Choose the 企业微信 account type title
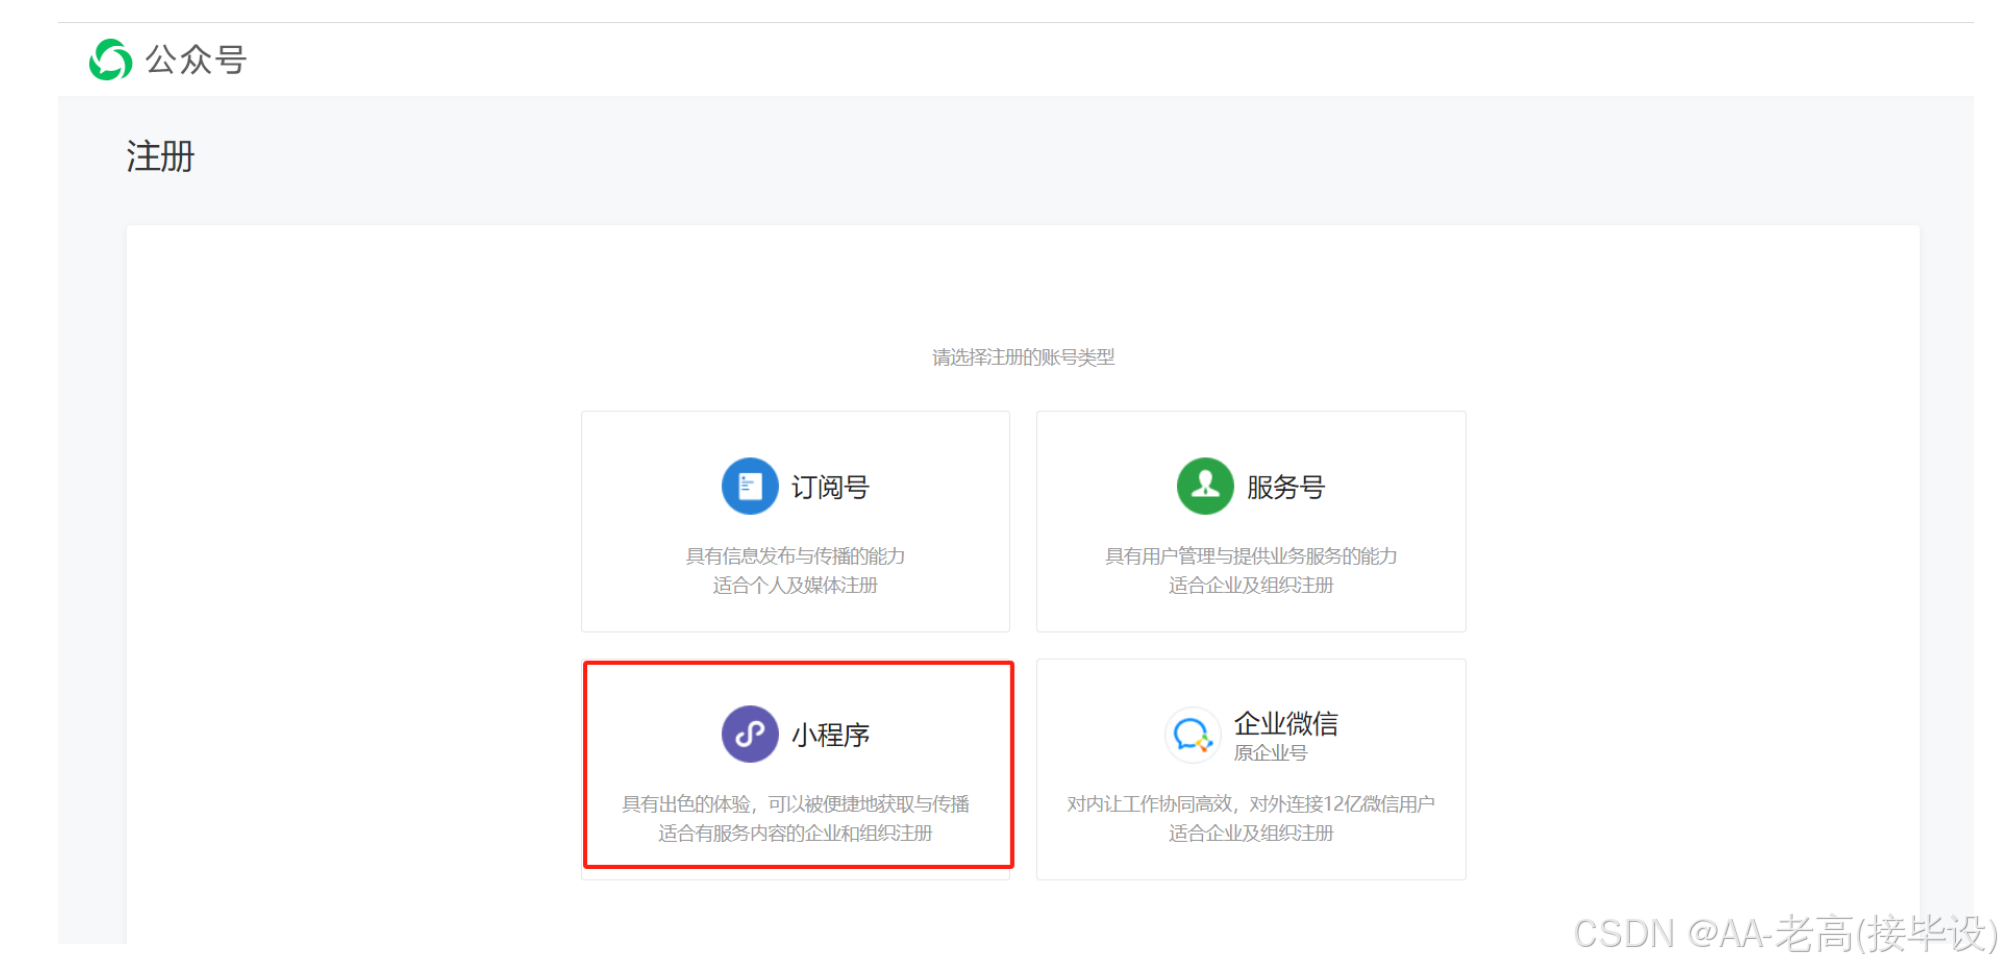This screenshot has width=2002, height=968. click(1285, 723)
